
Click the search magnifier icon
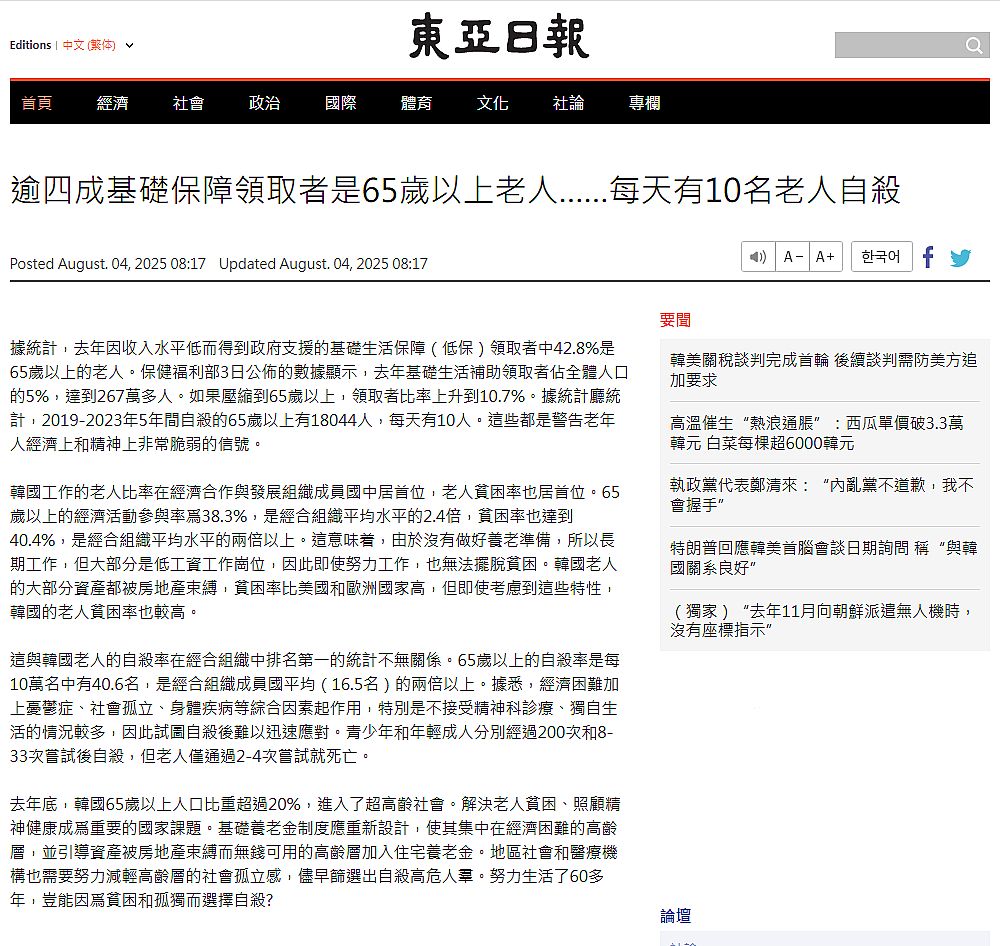(x=974, y=46)
